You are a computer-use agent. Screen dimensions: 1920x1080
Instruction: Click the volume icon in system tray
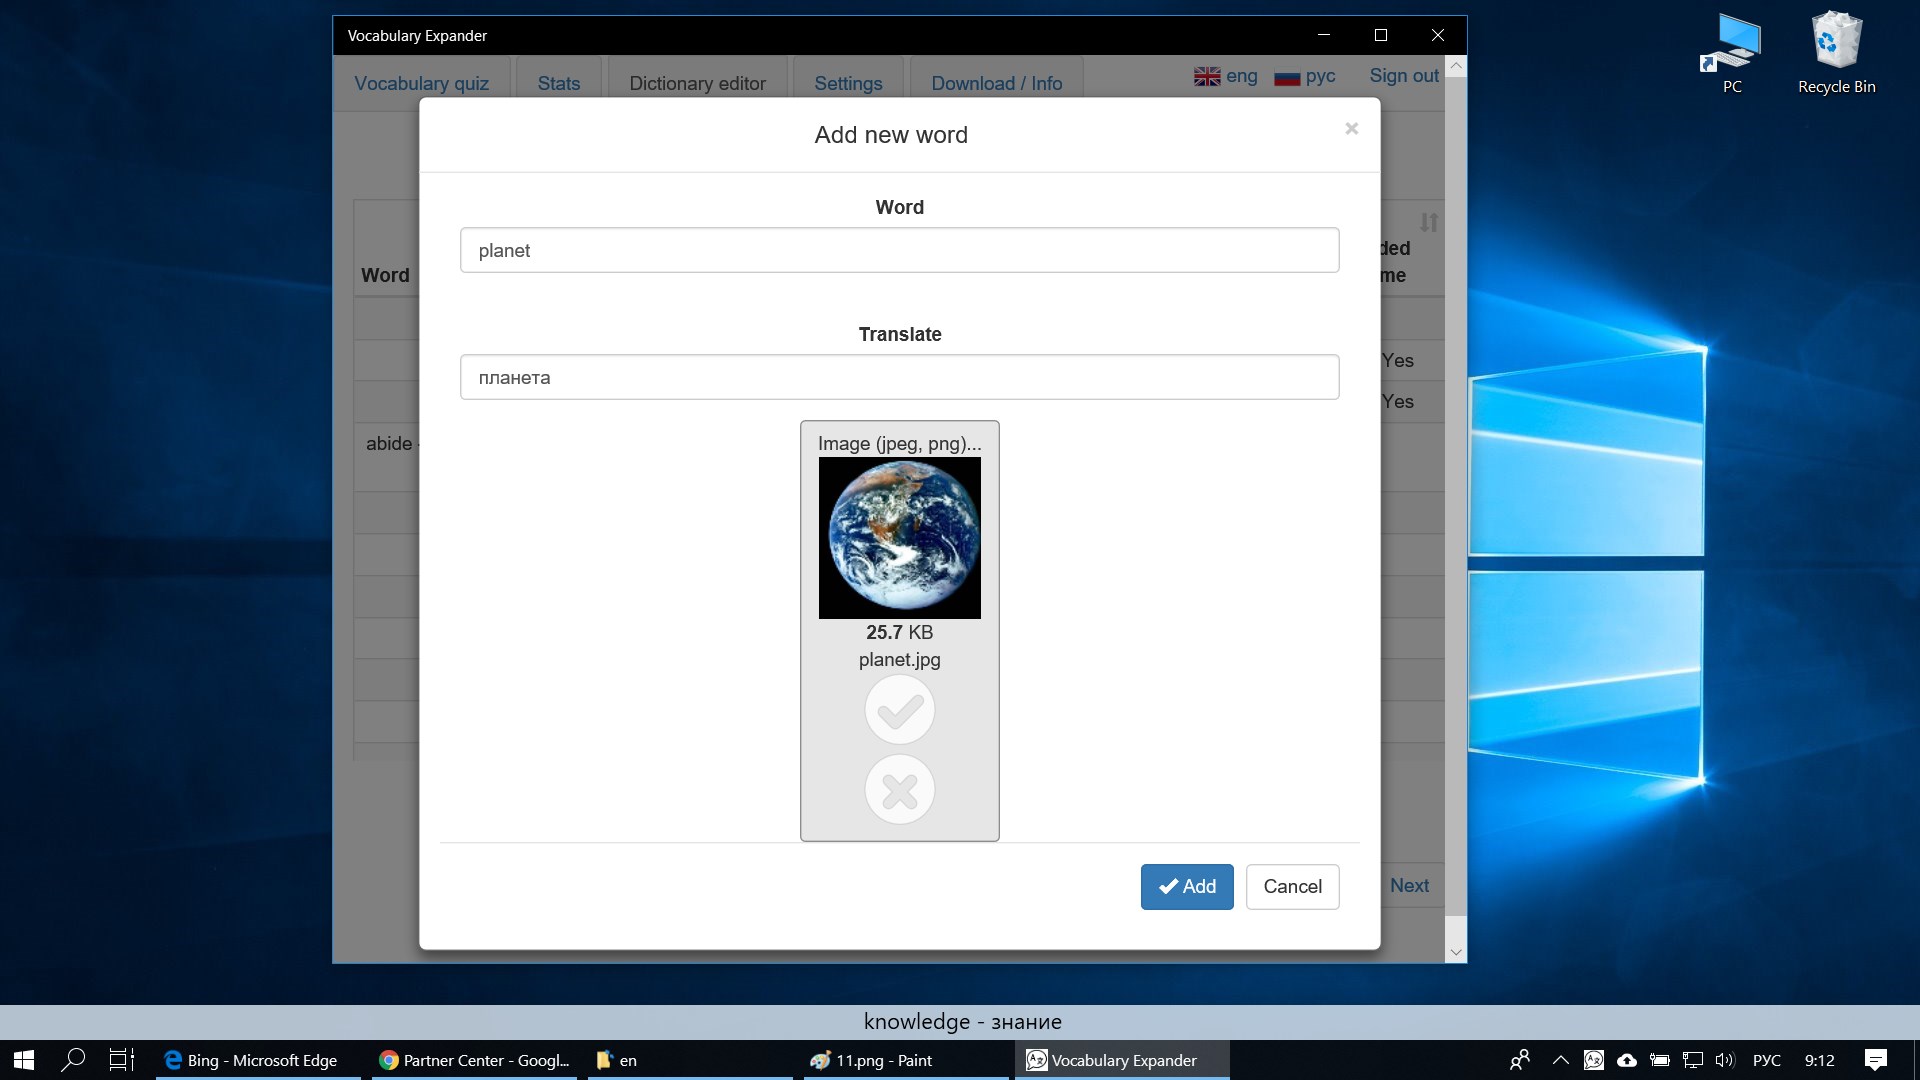[1724, 1060]
